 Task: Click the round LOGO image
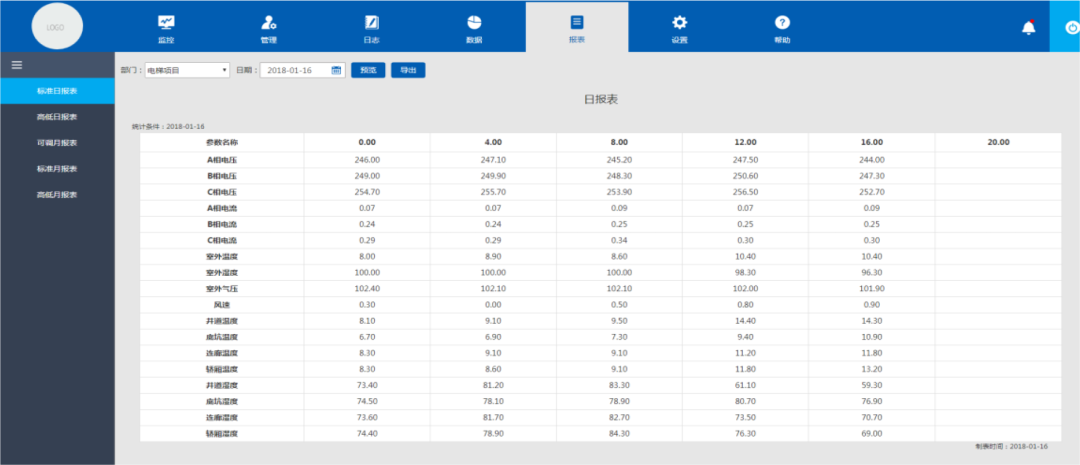(56, 28)
